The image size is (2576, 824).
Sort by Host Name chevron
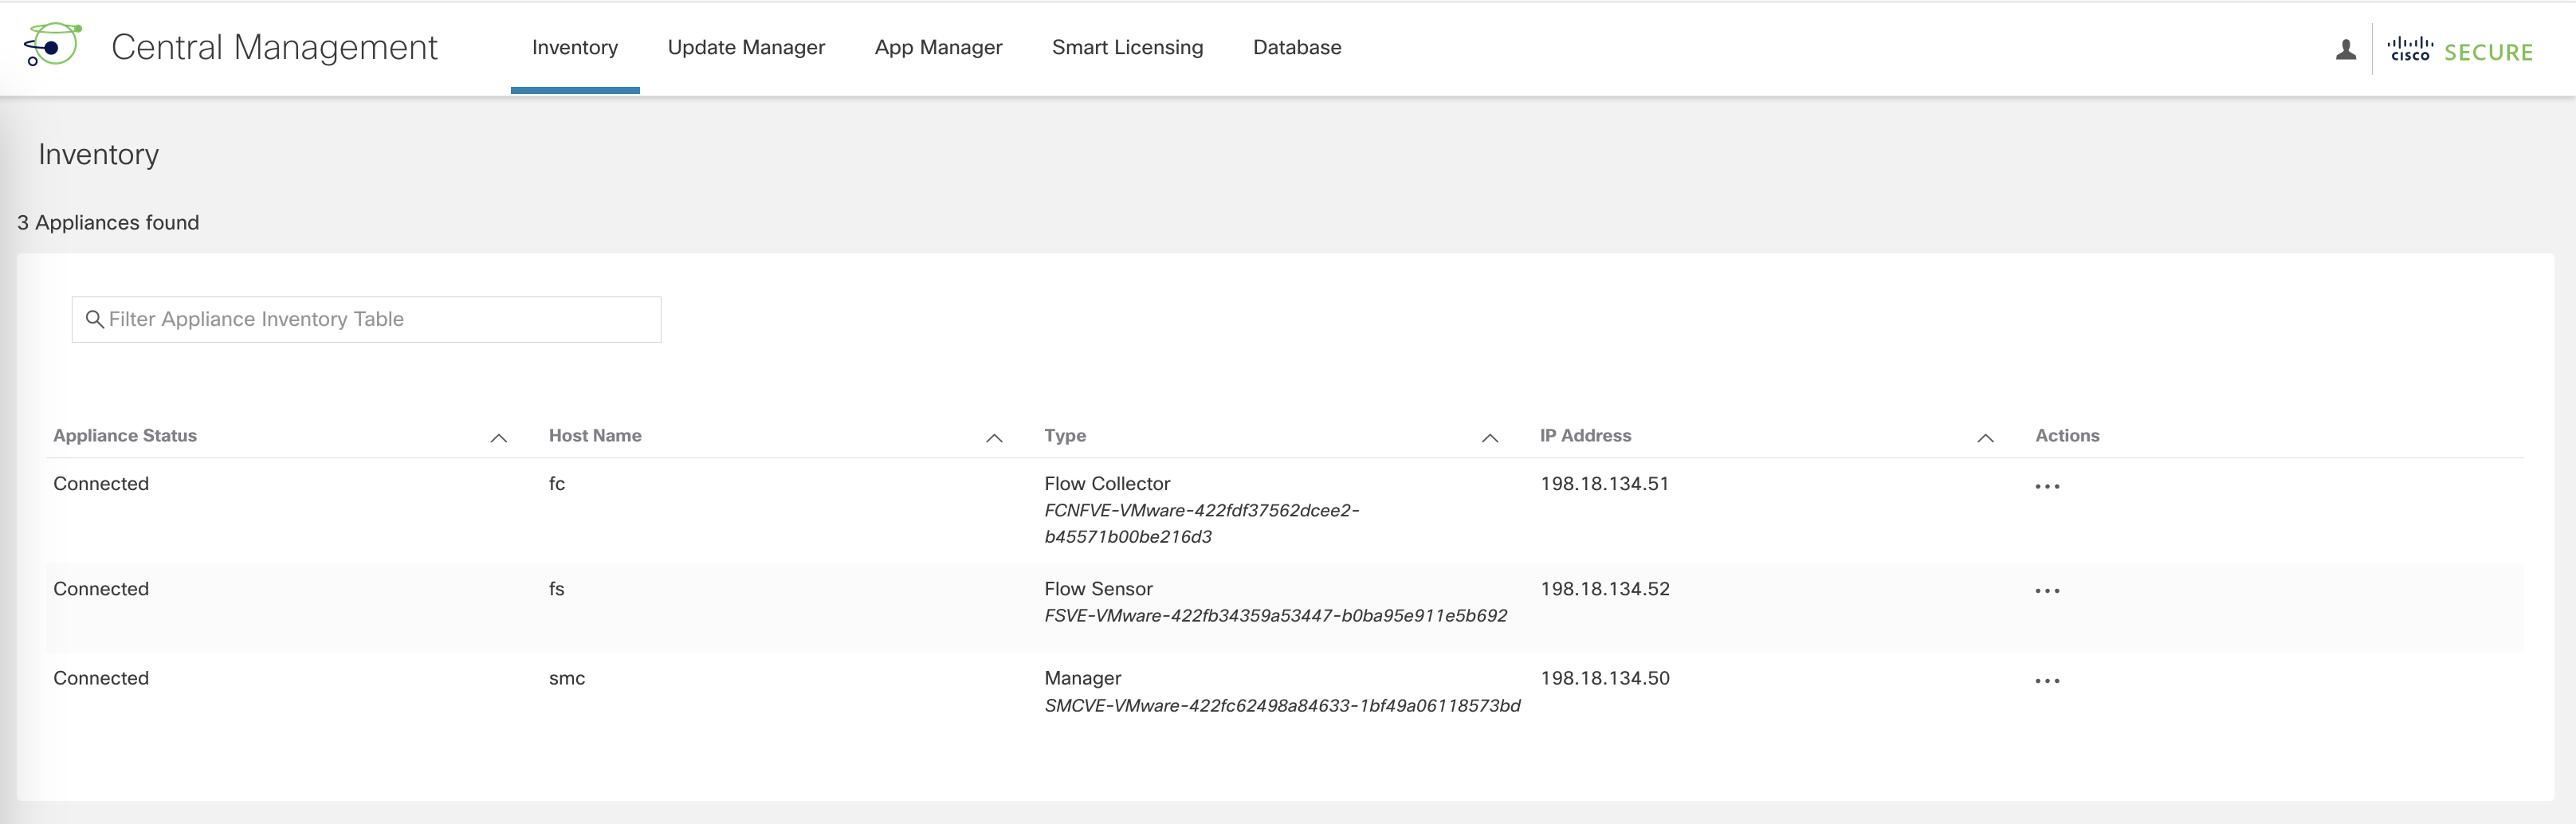click(994, 438)
